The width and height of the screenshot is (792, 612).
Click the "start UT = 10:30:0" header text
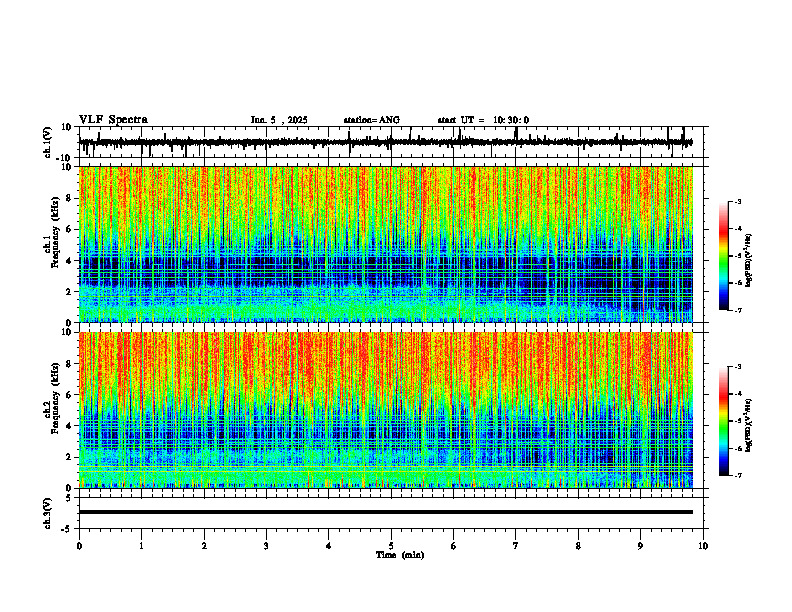tap(483, 120)
